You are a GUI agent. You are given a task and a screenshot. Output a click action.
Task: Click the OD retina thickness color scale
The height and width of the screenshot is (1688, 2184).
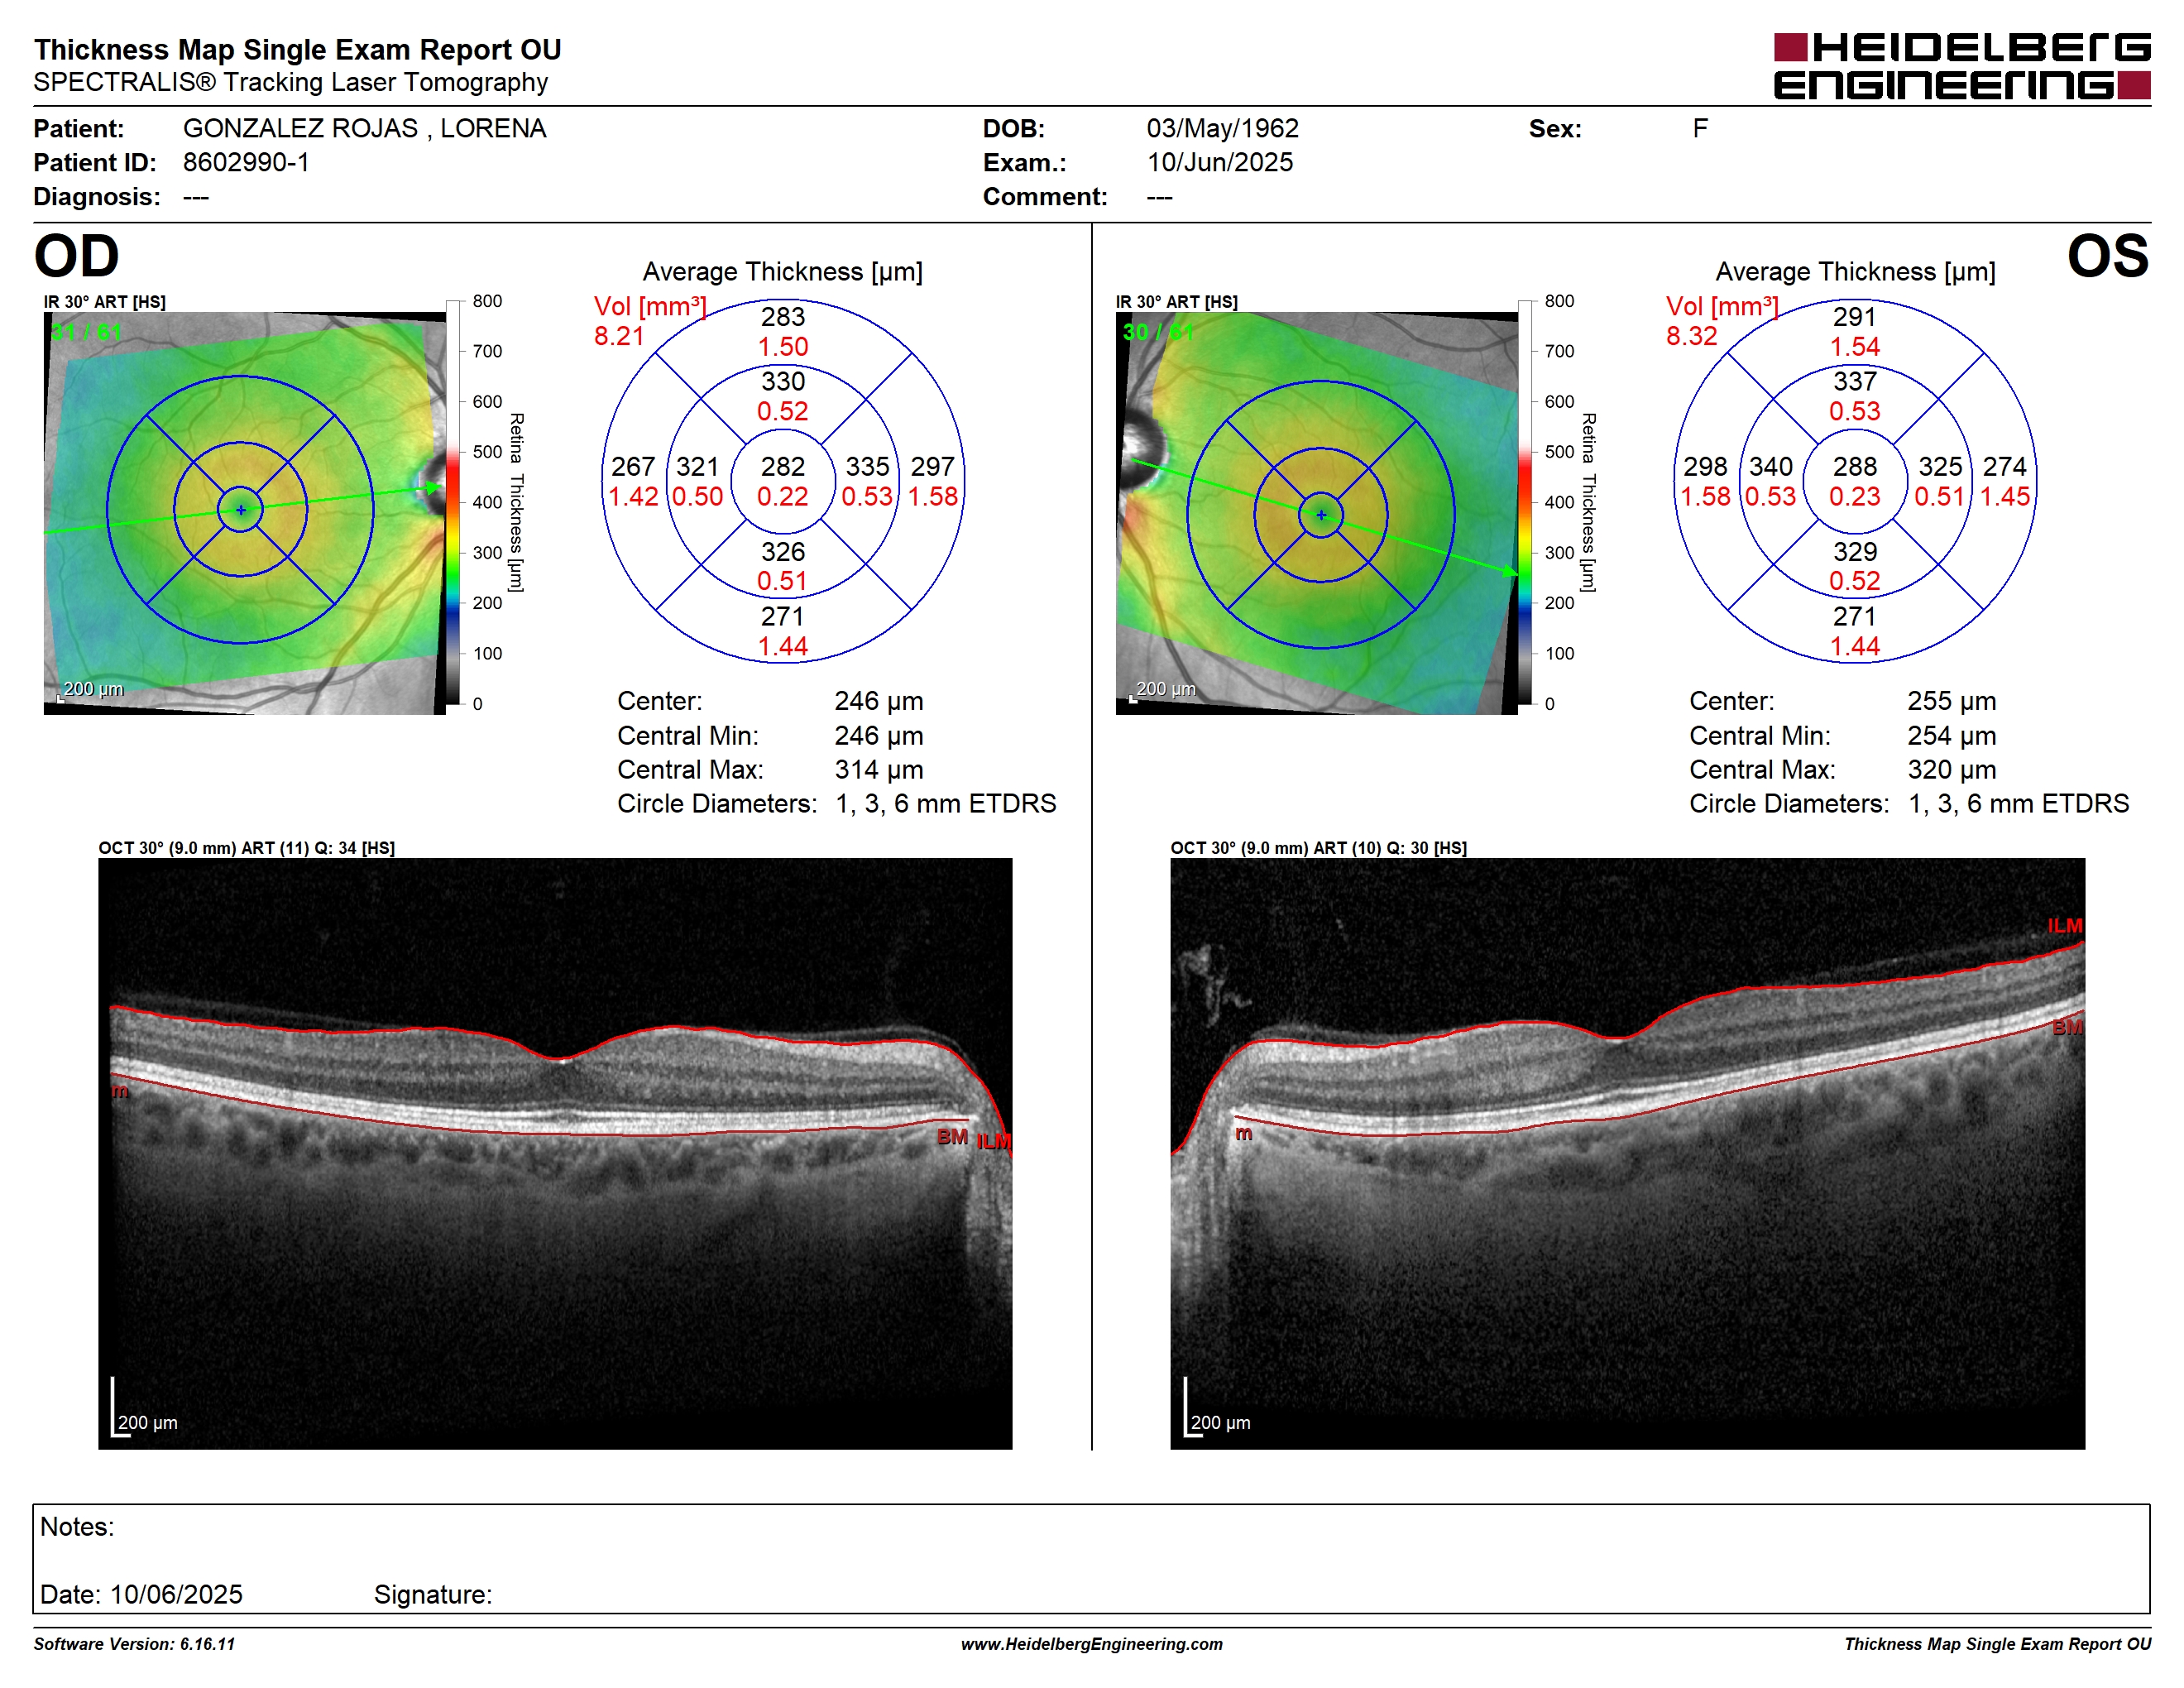pyautogui.click(x=453, y=502)
